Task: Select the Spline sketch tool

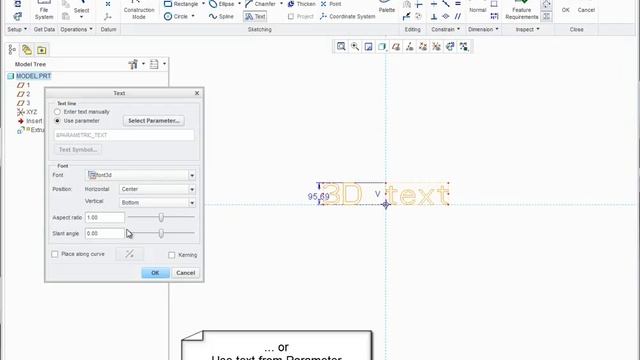Action: [x=221, y=17]
